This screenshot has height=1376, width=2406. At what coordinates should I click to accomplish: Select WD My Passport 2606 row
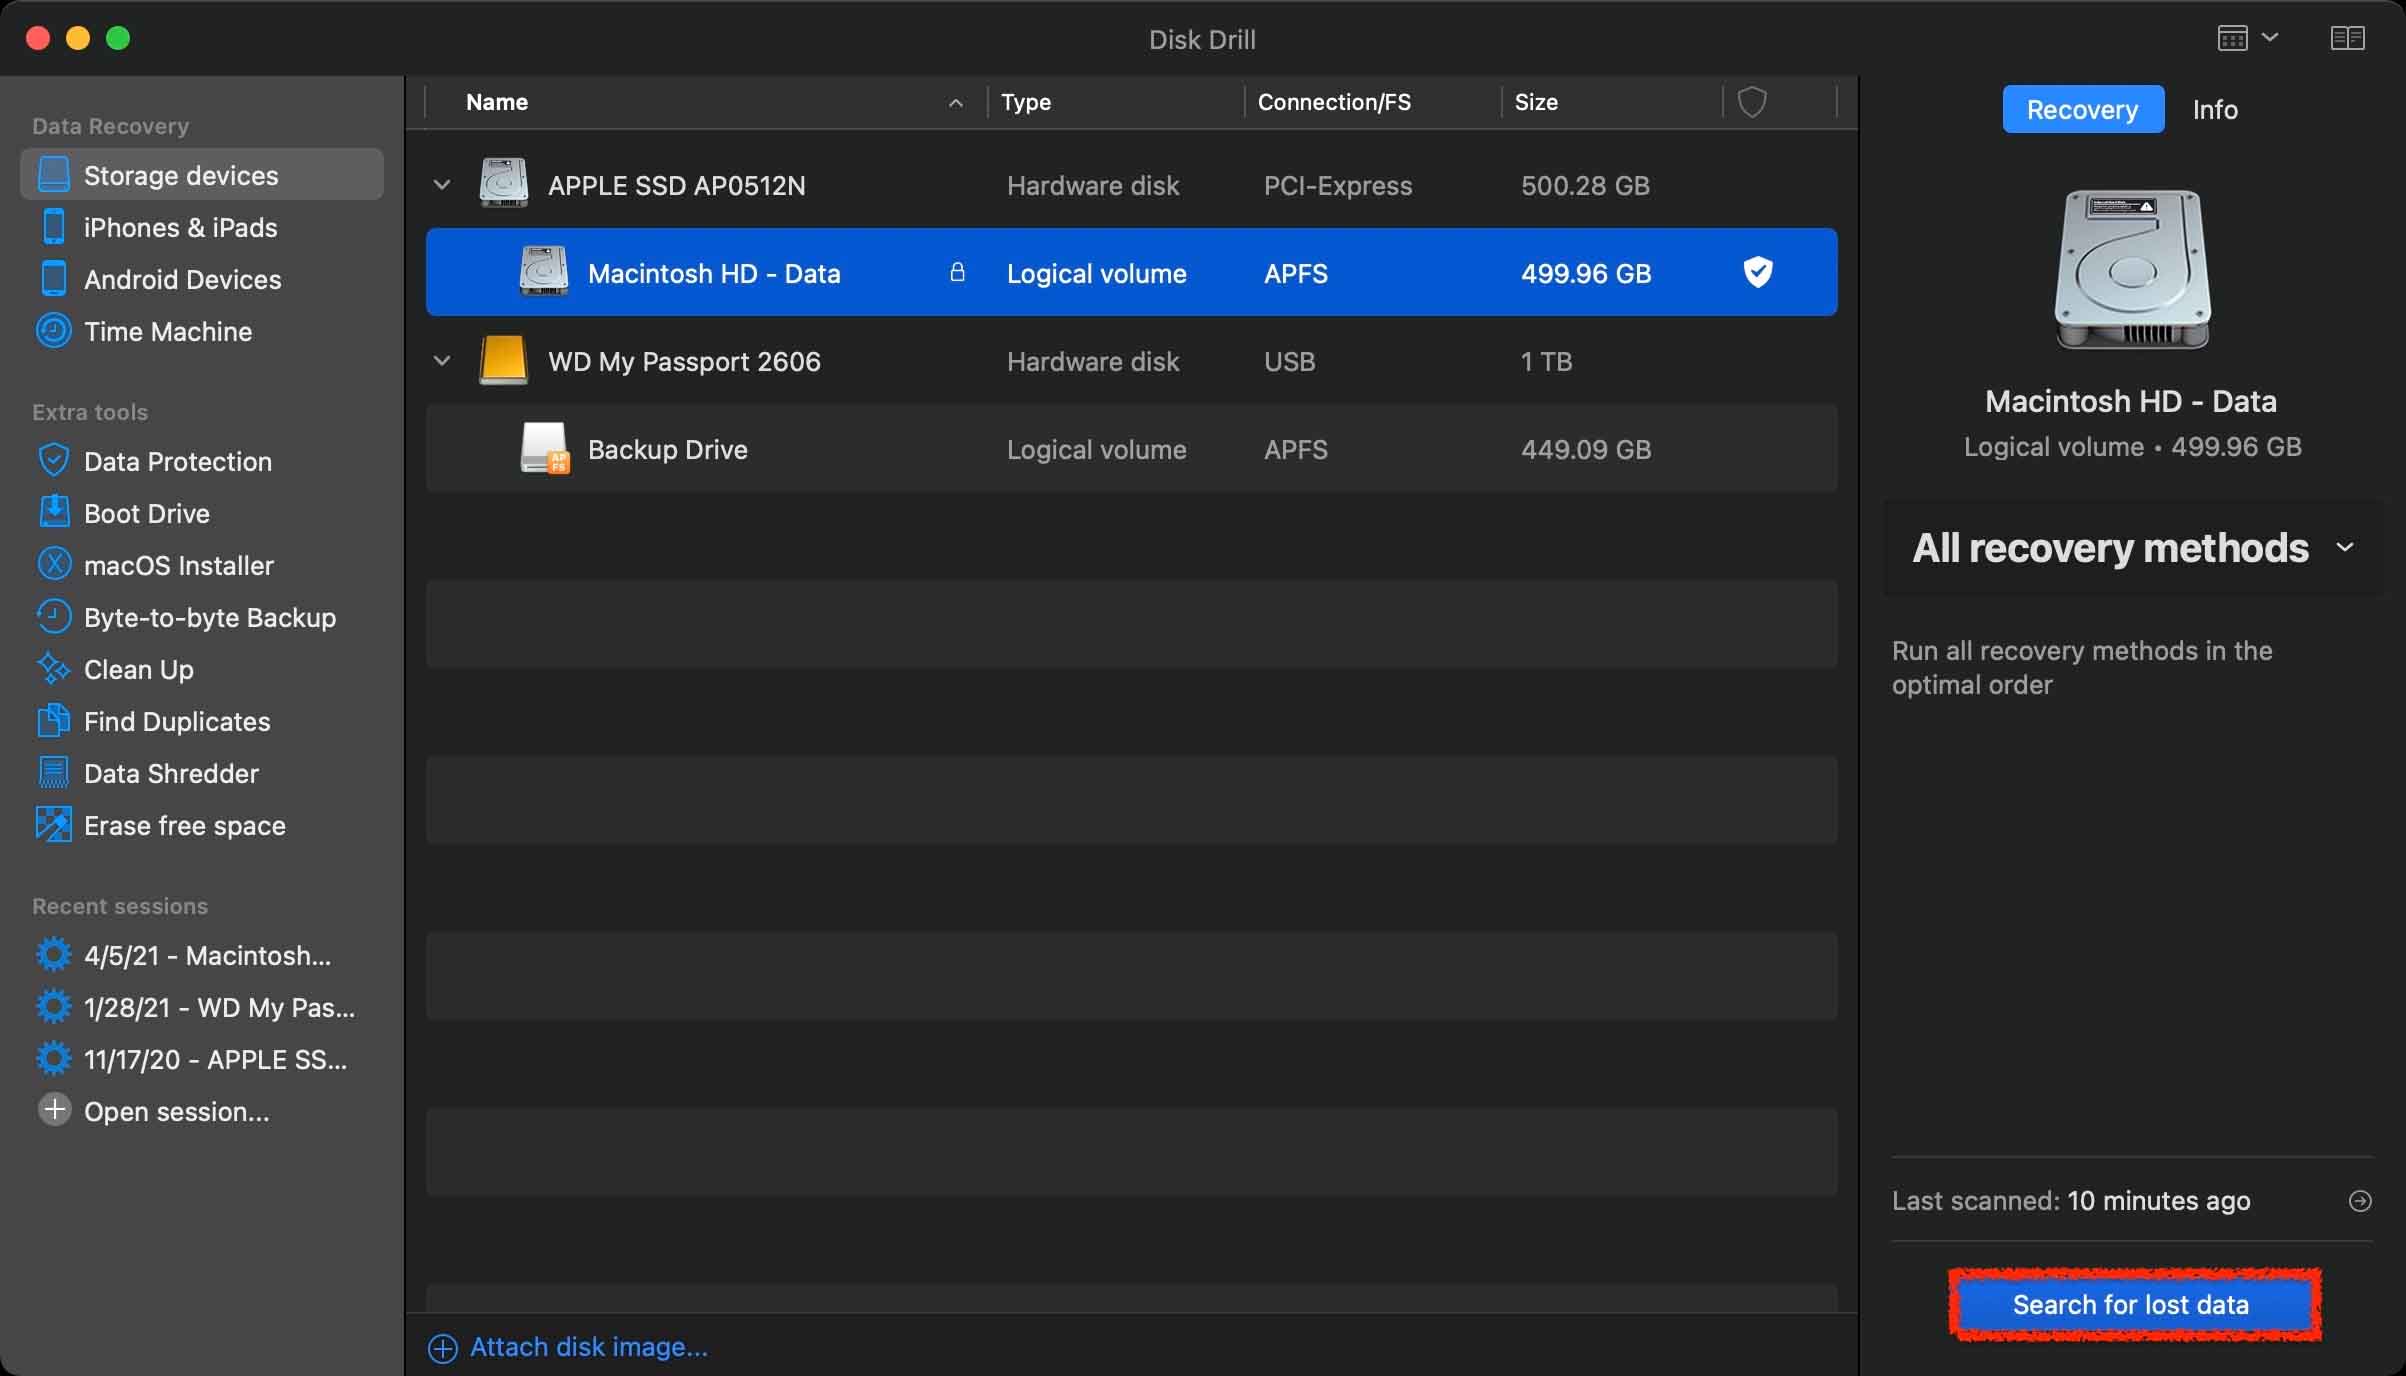[1131, 361]
